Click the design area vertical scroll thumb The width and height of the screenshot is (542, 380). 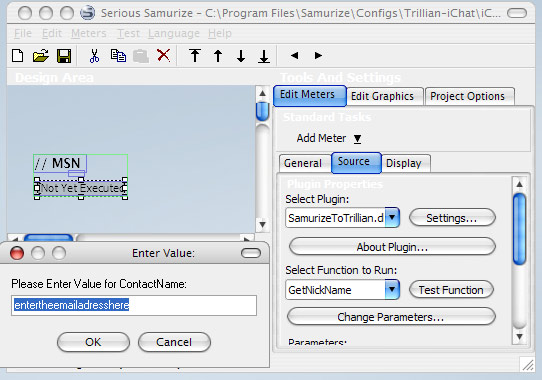click(262, 111)
